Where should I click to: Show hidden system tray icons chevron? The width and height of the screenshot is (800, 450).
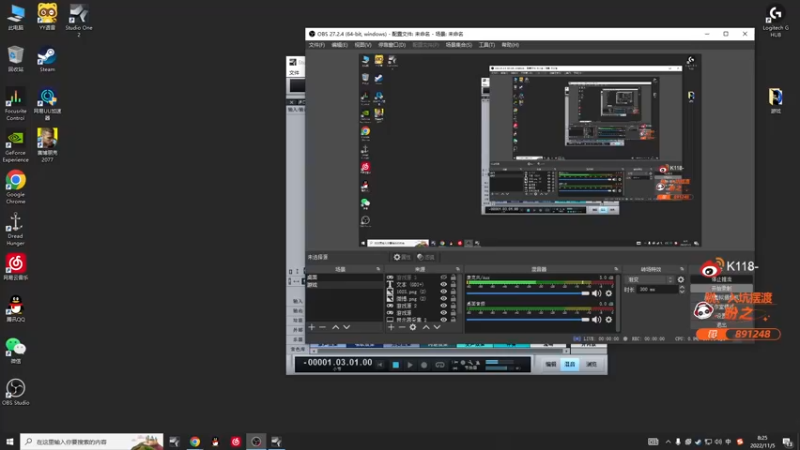[668, 442]
